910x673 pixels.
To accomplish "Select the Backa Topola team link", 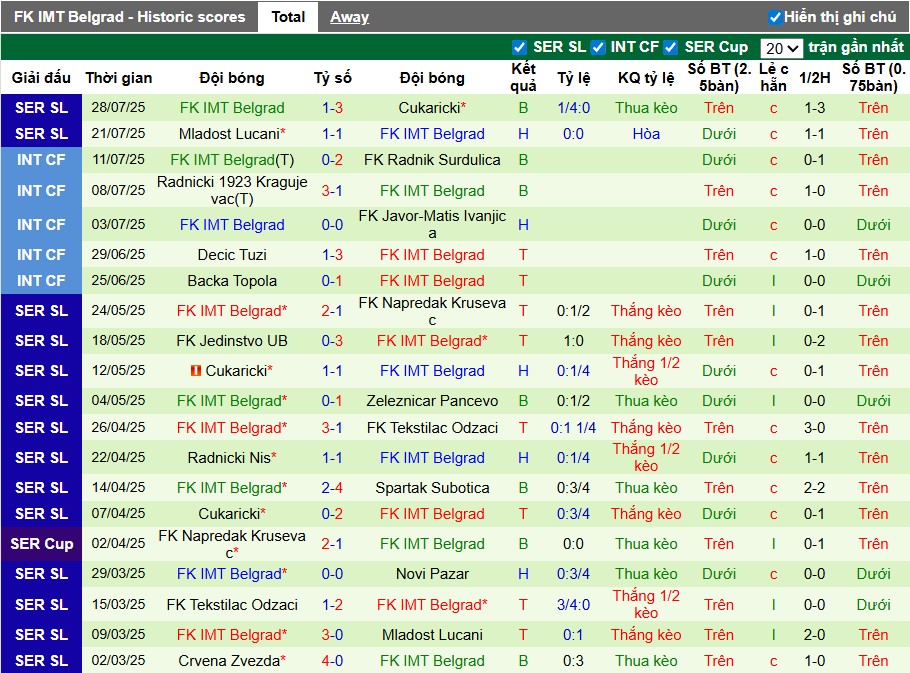I will click(232, 281).
